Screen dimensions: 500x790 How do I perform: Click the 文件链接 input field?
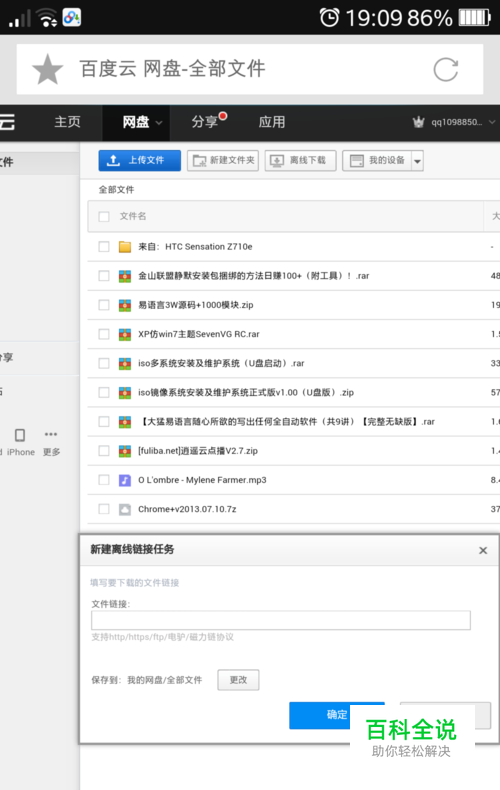click(281, 620)
